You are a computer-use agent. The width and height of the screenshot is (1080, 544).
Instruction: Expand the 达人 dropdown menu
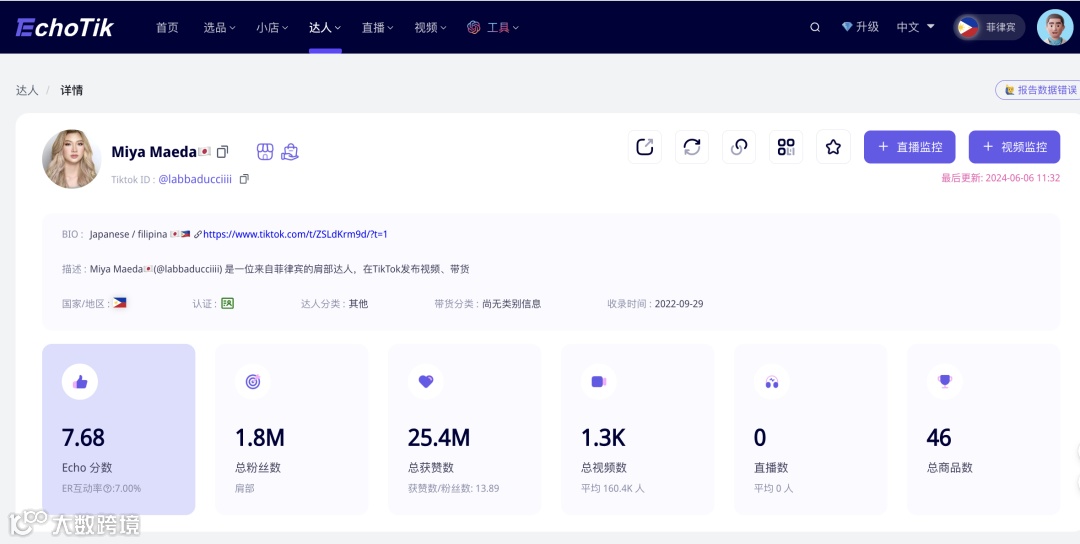coord(325,28)
